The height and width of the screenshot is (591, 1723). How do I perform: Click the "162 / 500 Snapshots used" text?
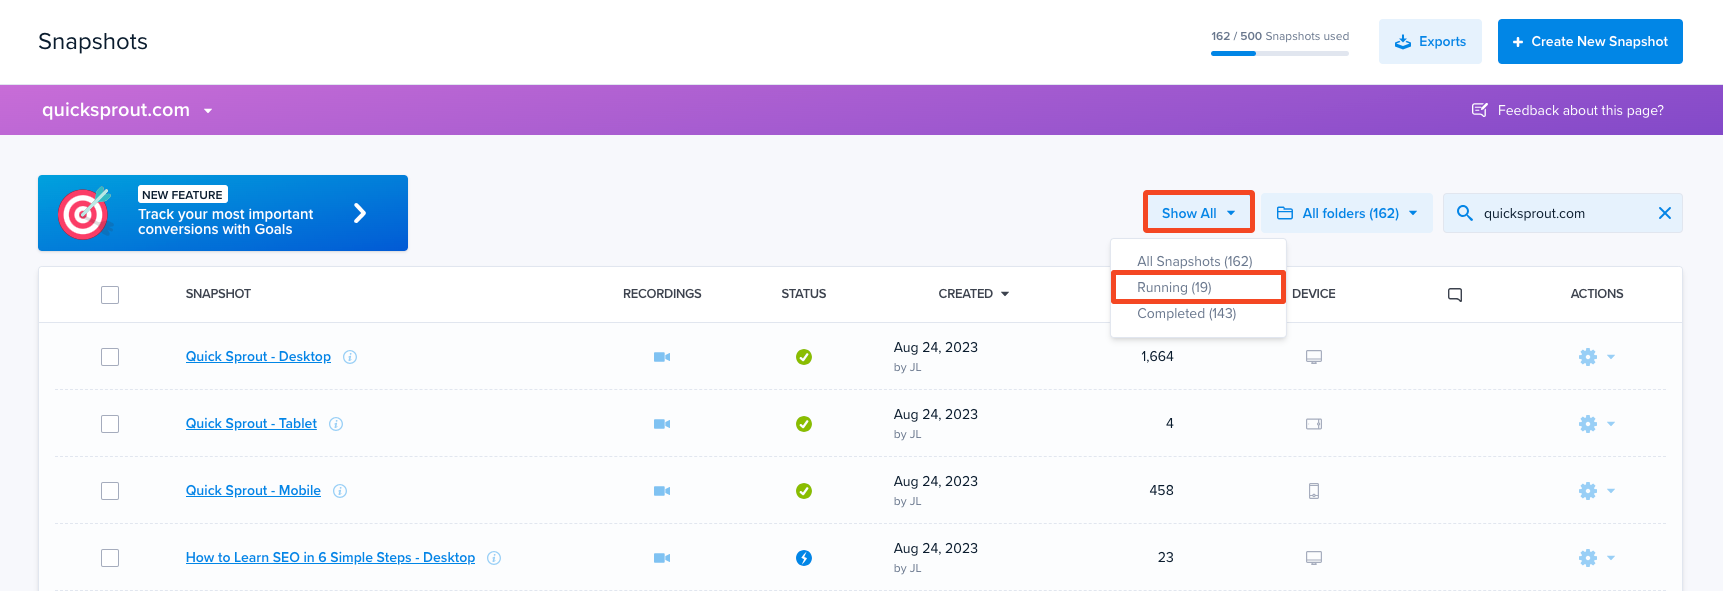[1280, 36]
